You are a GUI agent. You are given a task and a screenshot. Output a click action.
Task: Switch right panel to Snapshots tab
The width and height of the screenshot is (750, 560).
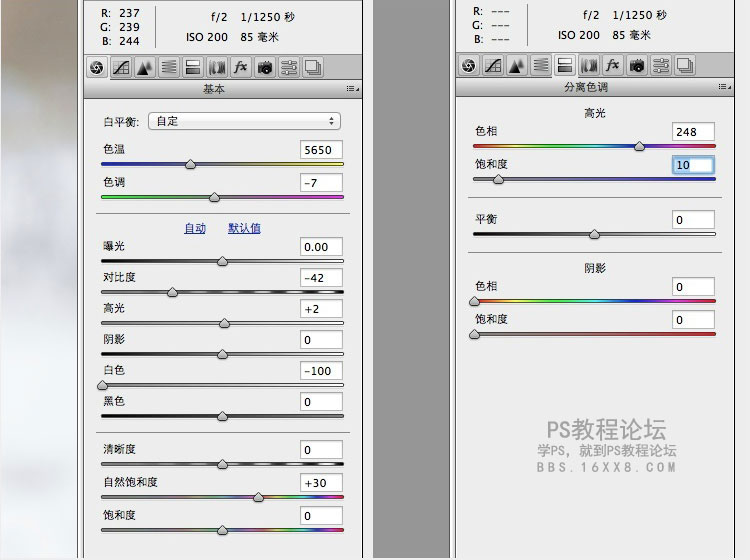pyautogui.click(x=684, y=66)
